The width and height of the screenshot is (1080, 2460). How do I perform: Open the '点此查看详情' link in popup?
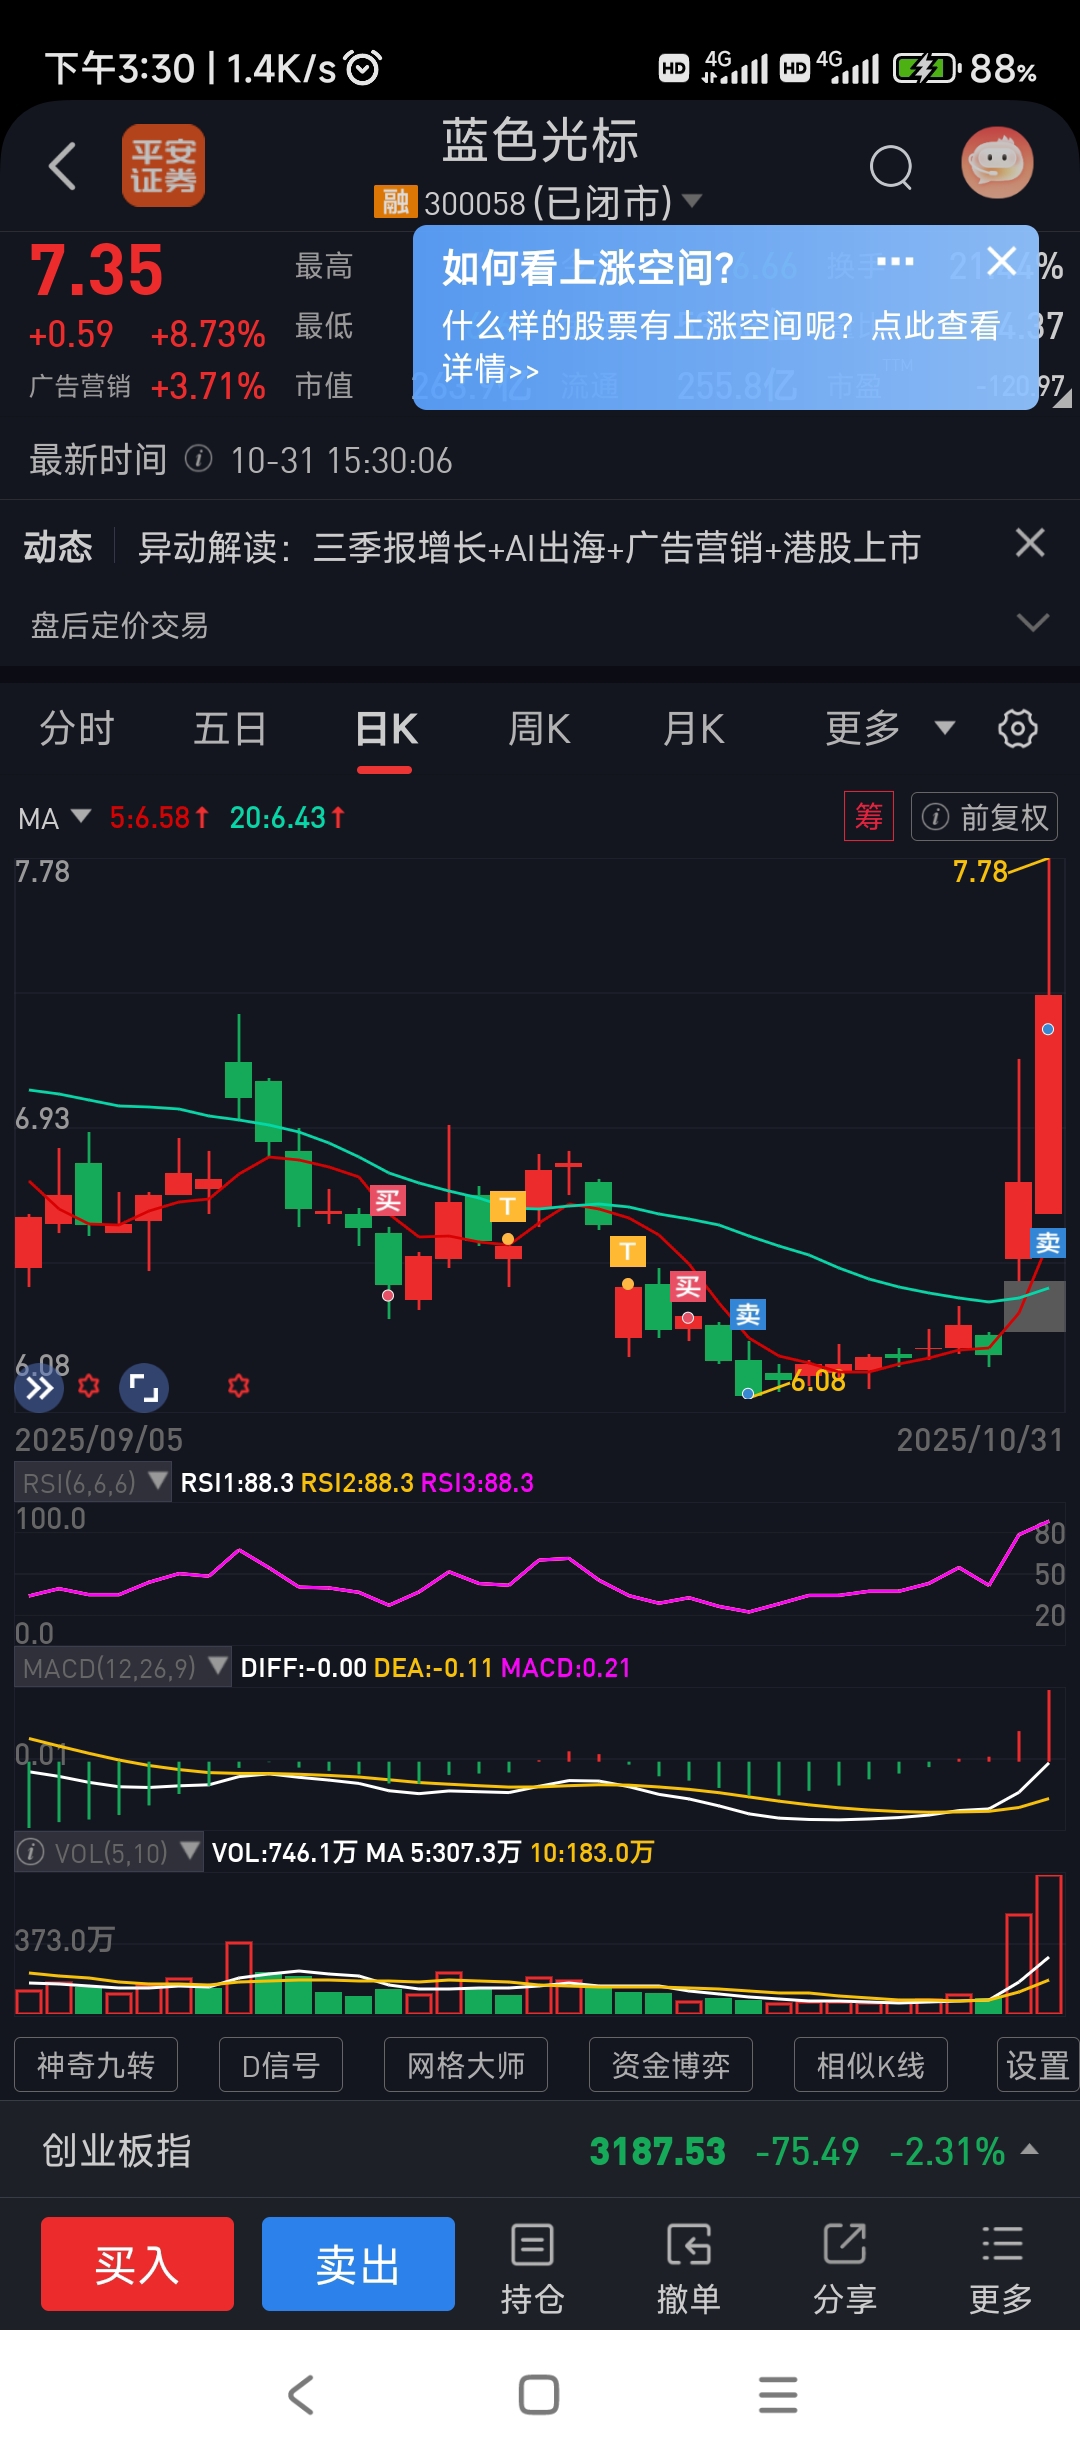coord(721,347)
